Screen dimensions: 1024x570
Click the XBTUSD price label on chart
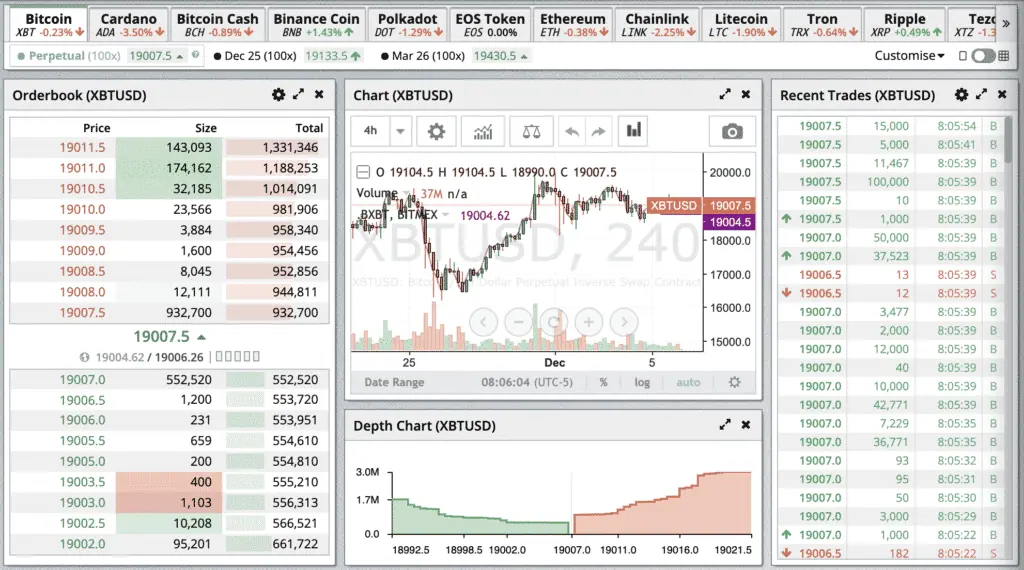point(673,206)
